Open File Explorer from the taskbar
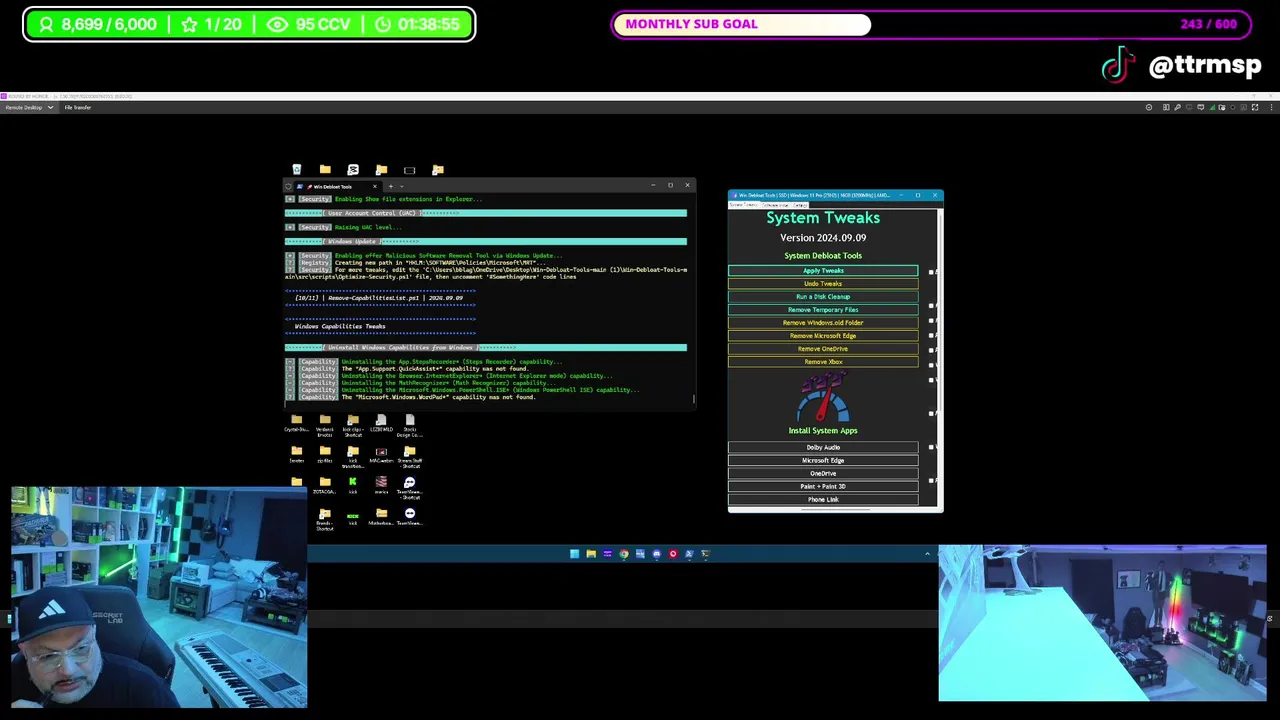Image resolution: width=1280 pixels, height=720 pixels. (591, 554)
